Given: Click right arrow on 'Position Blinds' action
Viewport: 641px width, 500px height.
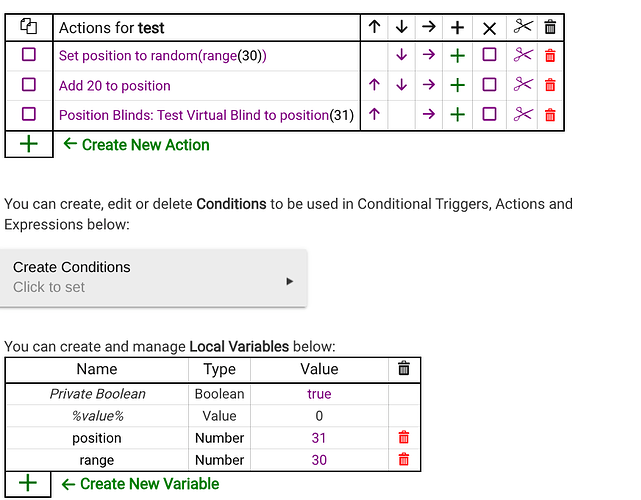Looking at the screenshot, I should pos(428,114).
